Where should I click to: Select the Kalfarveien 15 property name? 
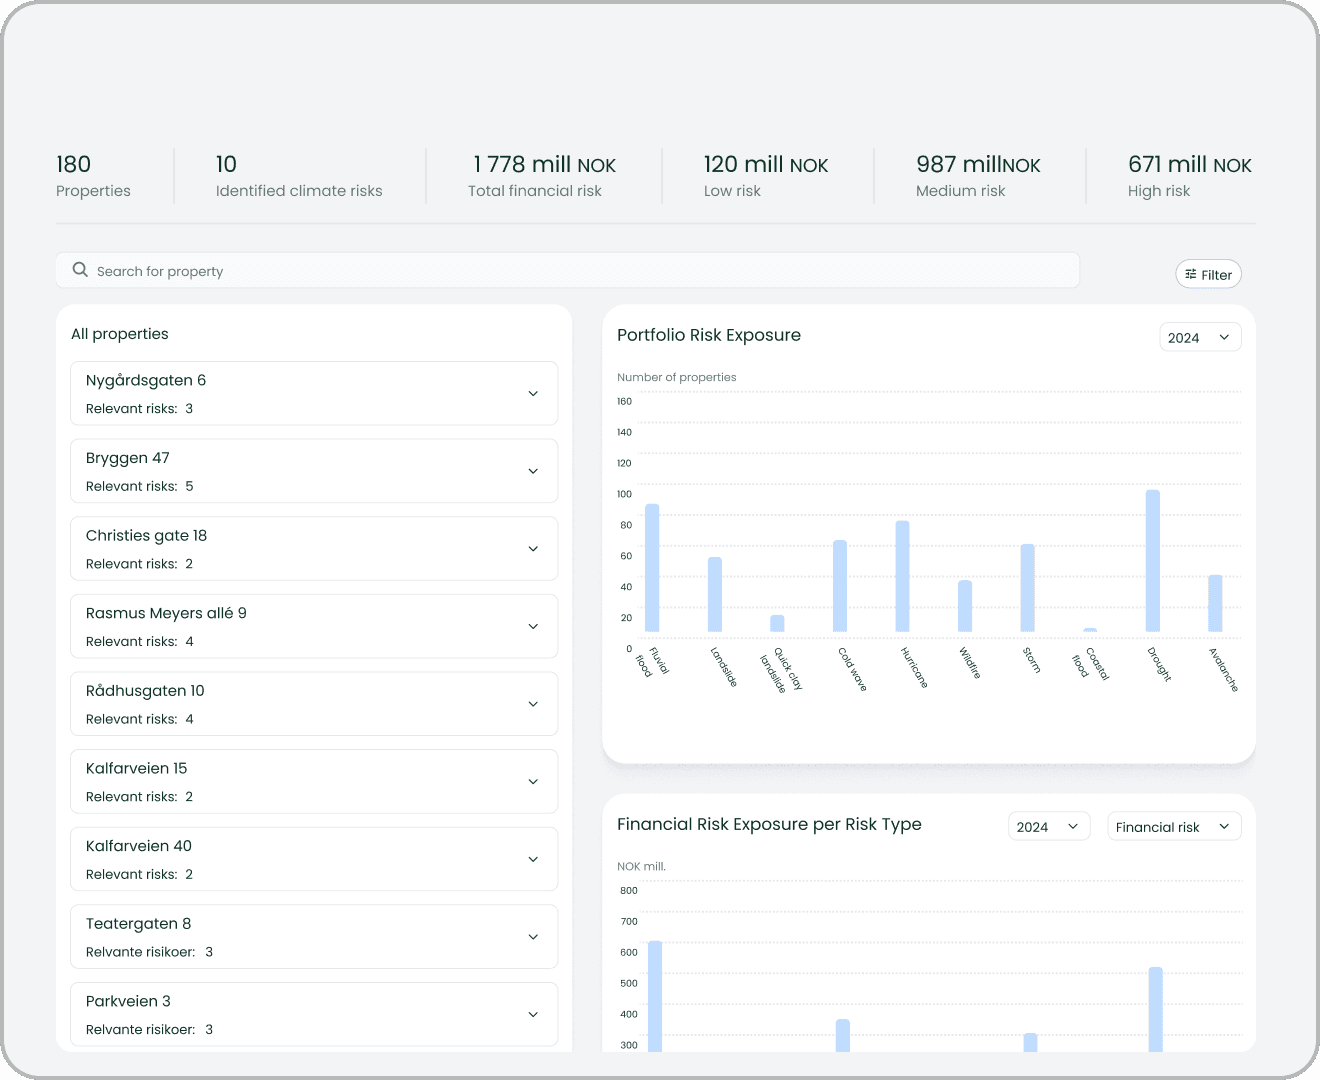137,768
